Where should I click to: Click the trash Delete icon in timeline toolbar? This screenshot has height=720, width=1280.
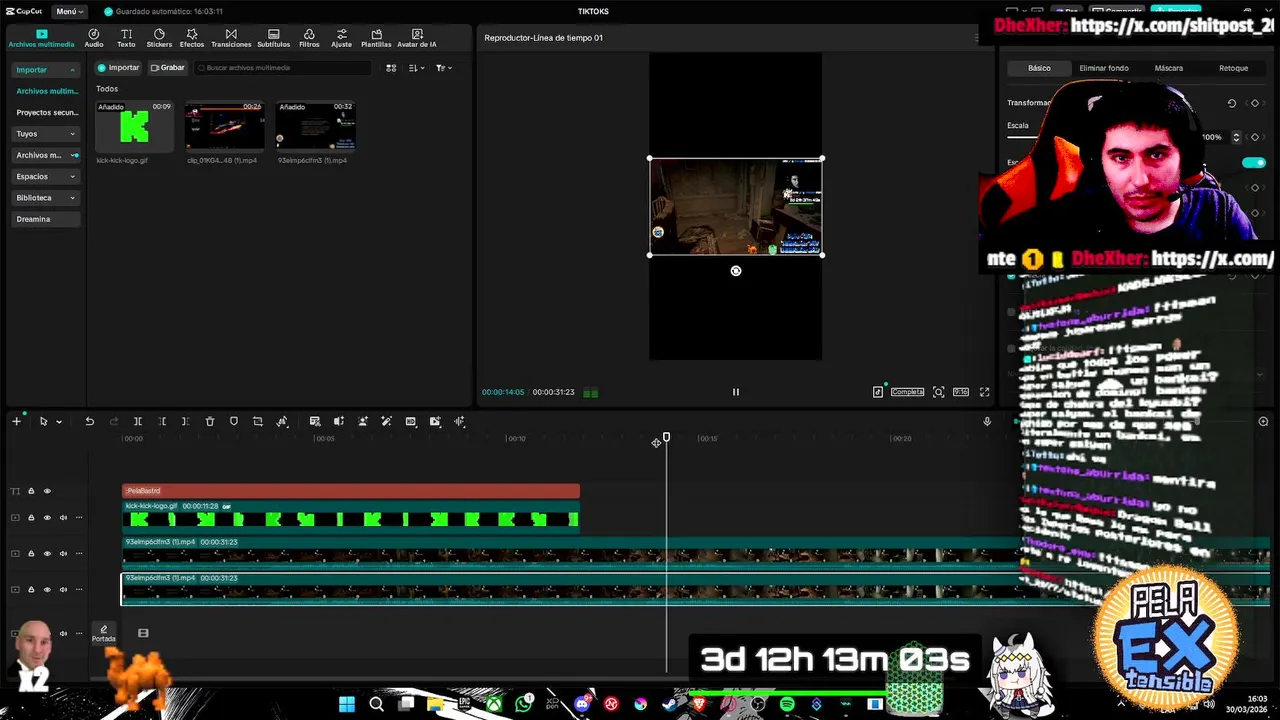click(210, 422)
